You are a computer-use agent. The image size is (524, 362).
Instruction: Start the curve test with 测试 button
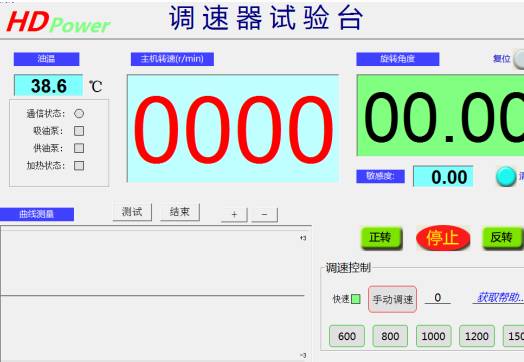pyautogui.click(x=132, y=212)
